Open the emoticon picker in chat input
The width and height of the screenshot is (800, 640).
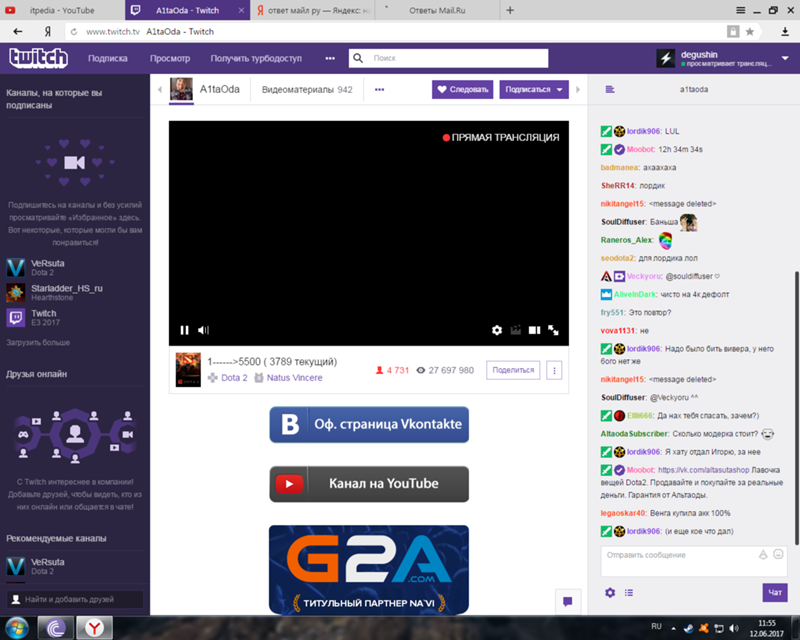click(x=779, y=554)
